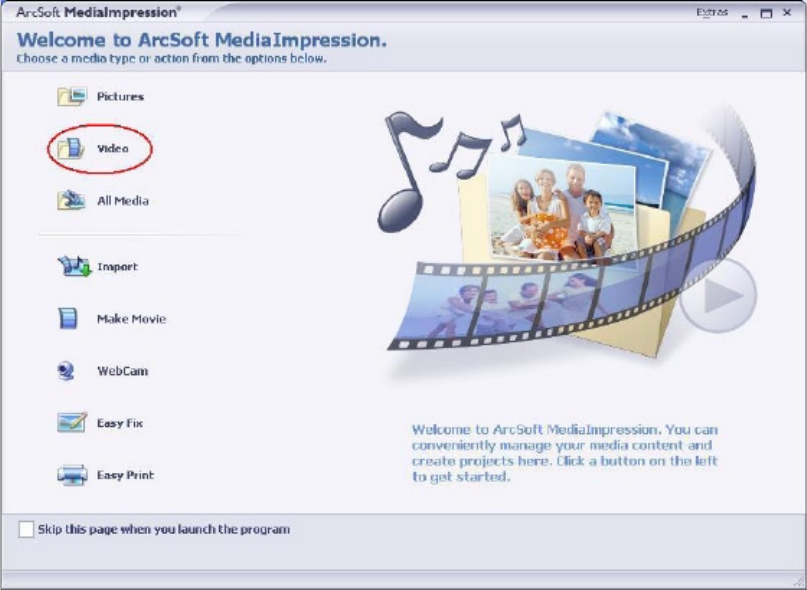Click the Make Movie label

131,319
